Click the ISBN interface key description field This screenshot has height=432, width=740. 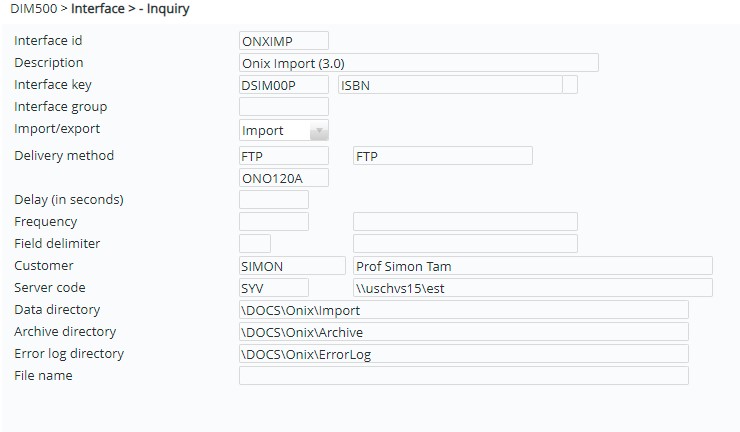450,85
